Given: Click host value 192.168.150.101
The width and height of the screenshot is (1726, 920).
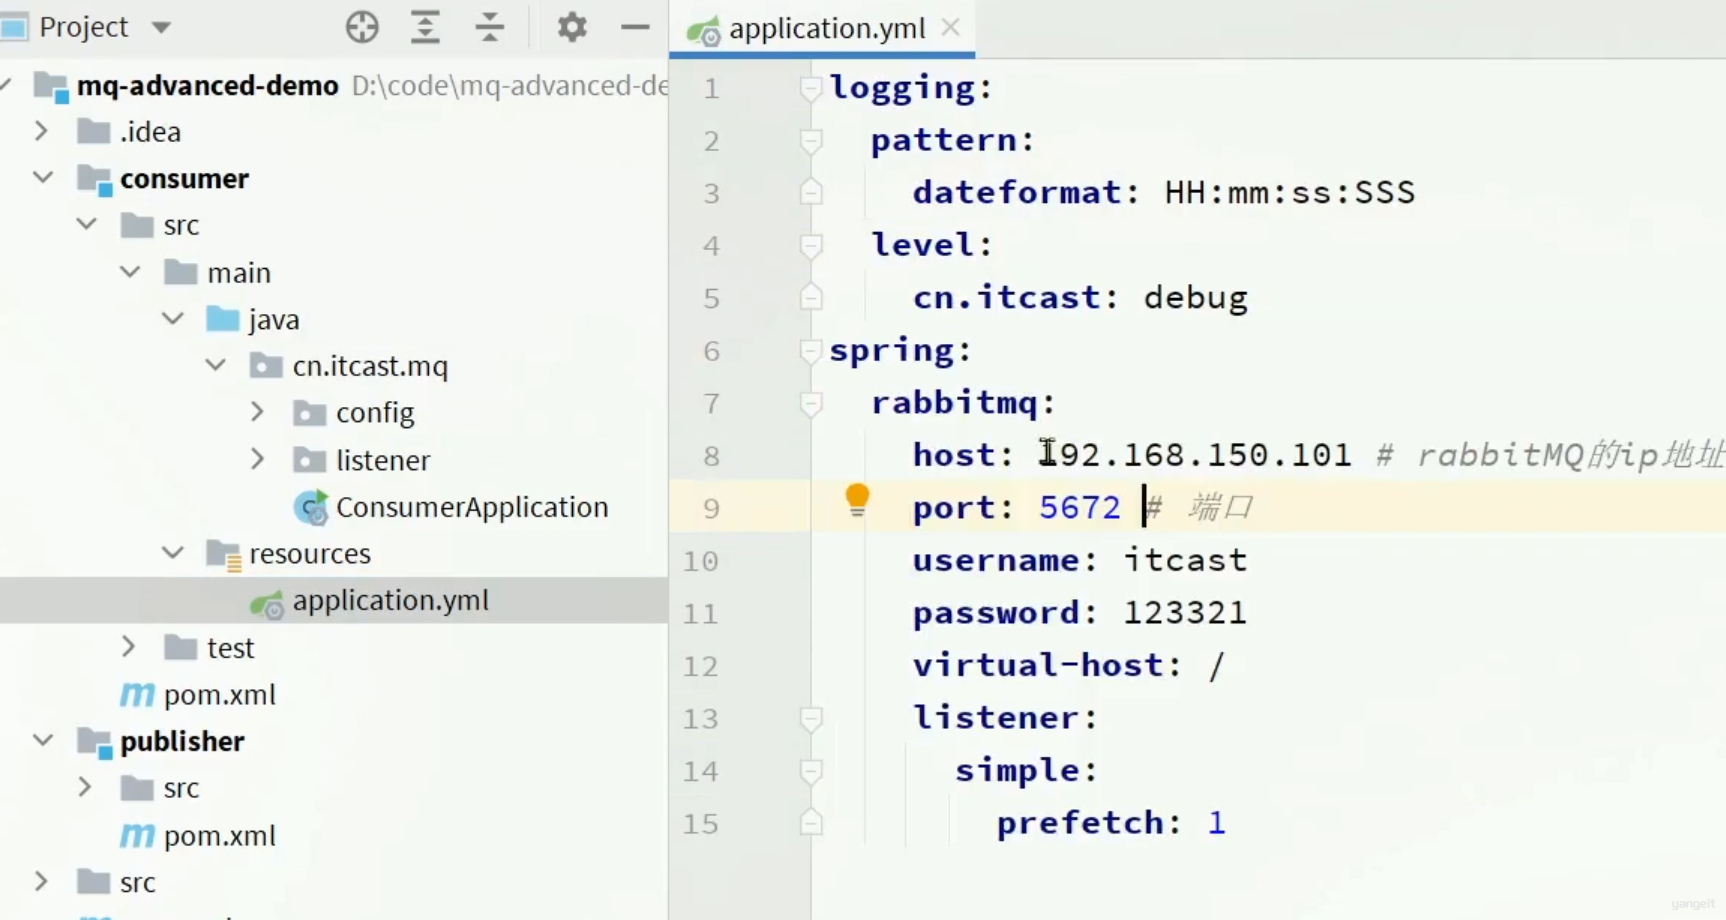Looking at the screenshot, I should 1195,455.
